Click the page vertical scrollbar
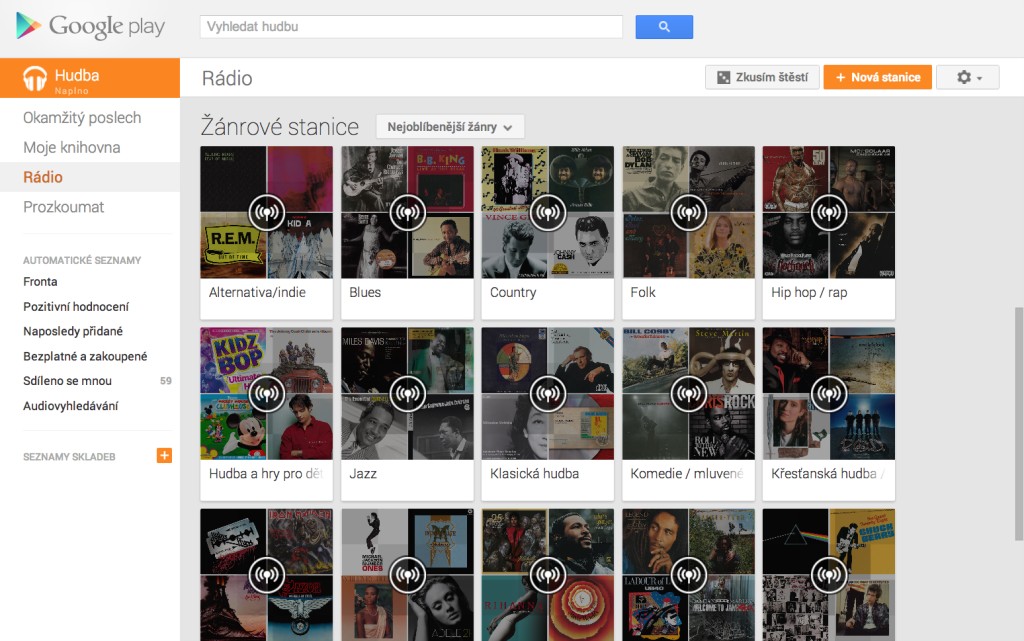The image size is (1024, 641). [1018, 424]
